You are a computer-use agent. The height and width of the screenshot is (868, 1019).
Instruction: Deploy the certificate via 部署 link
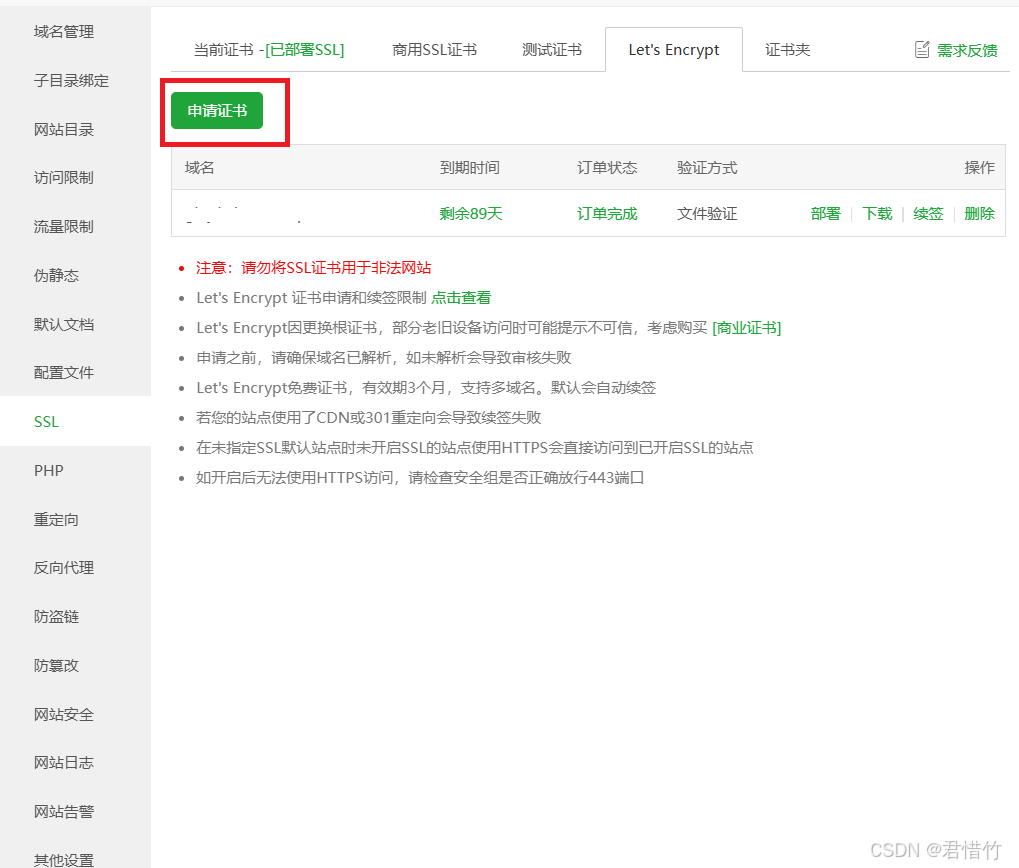click(x=825, y=214)
